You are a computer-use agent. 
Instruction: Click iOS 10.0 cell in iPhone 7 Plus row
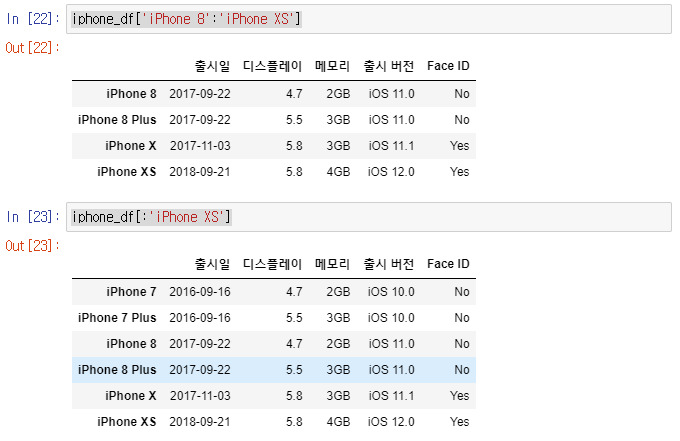391,318
